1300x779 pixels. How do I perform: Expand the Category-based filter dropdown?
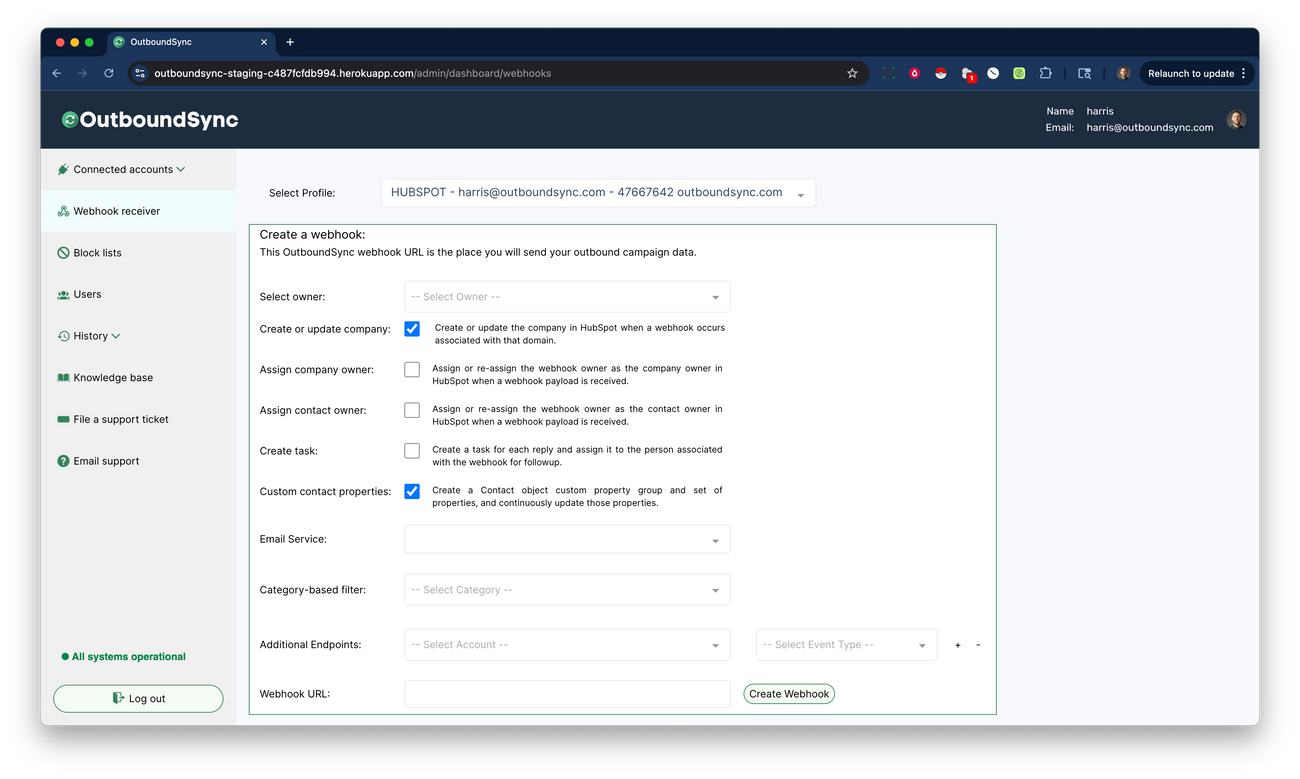pyautogui.click(x=566, y=589)
